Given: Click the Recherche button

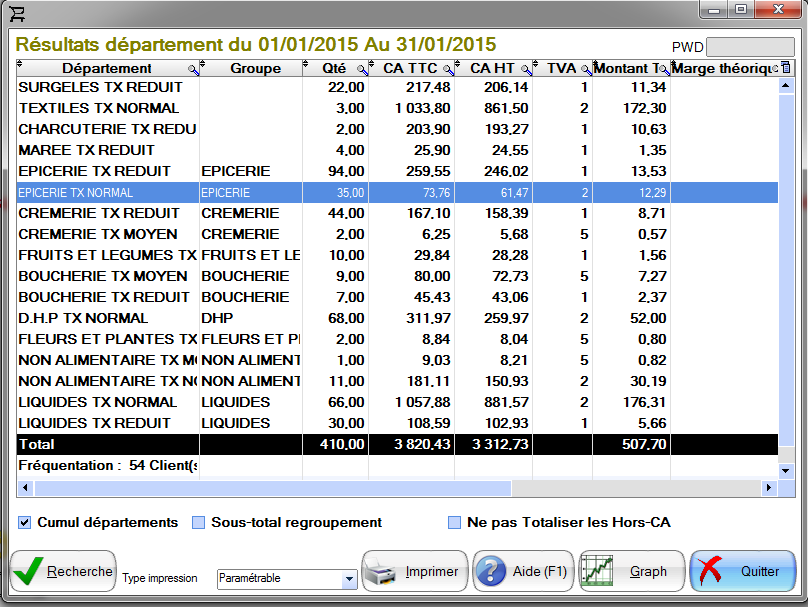Looking at the screenshot, I should (x=64, y=572).
